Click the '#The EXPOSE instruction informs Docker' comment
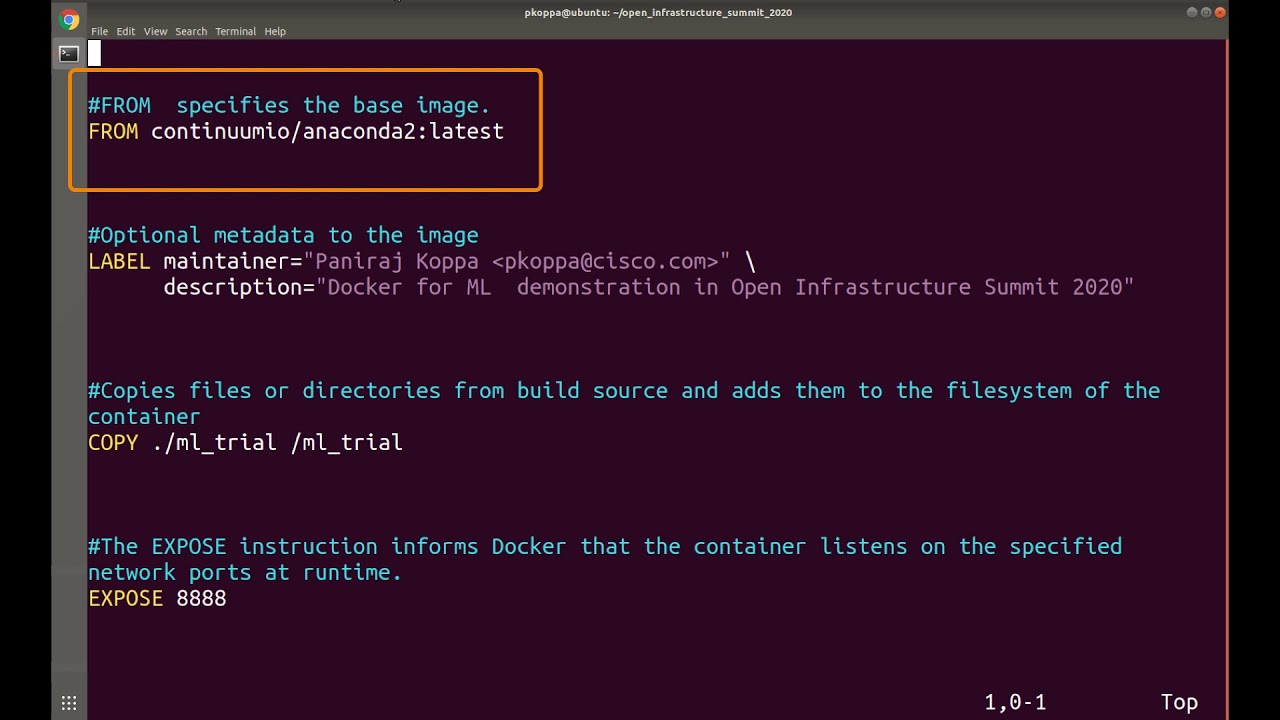Viewport: 1280px width, 720px height. [x=605, y=547]
